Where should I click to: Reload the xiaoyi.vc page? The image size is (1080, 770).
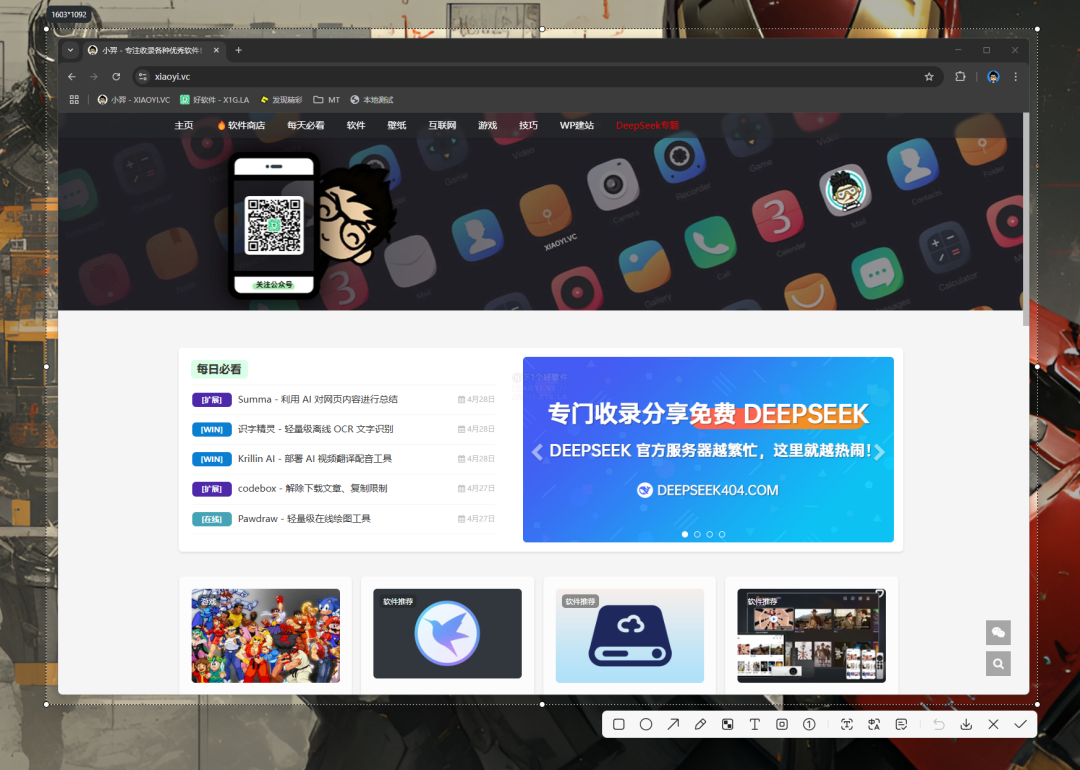(116, 76)
